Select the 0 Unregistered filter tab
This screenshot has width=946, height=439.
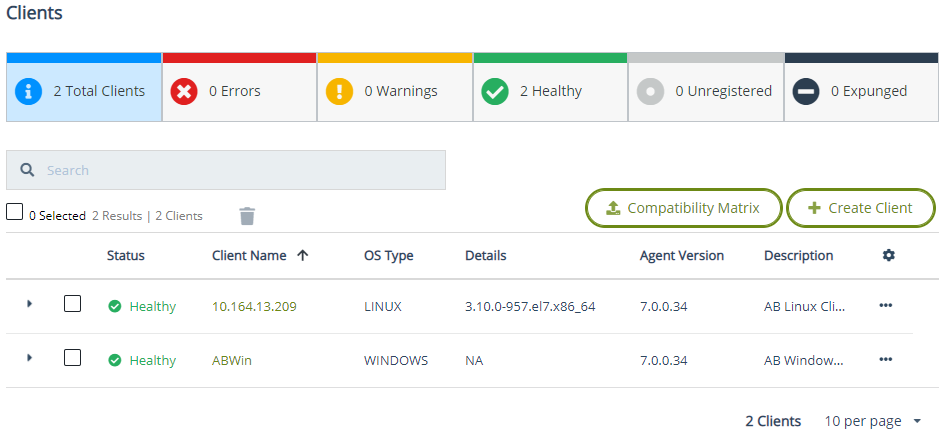tap(706, 91)
